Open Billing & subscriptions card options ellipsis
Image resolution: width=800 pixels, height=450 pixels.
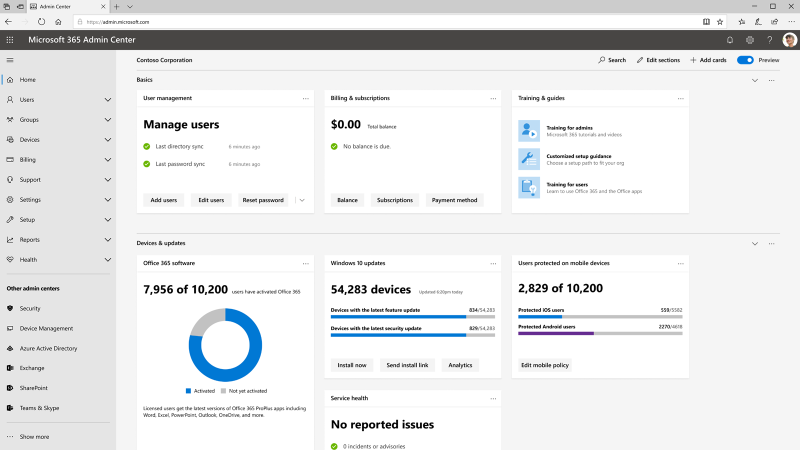[493, 98]
